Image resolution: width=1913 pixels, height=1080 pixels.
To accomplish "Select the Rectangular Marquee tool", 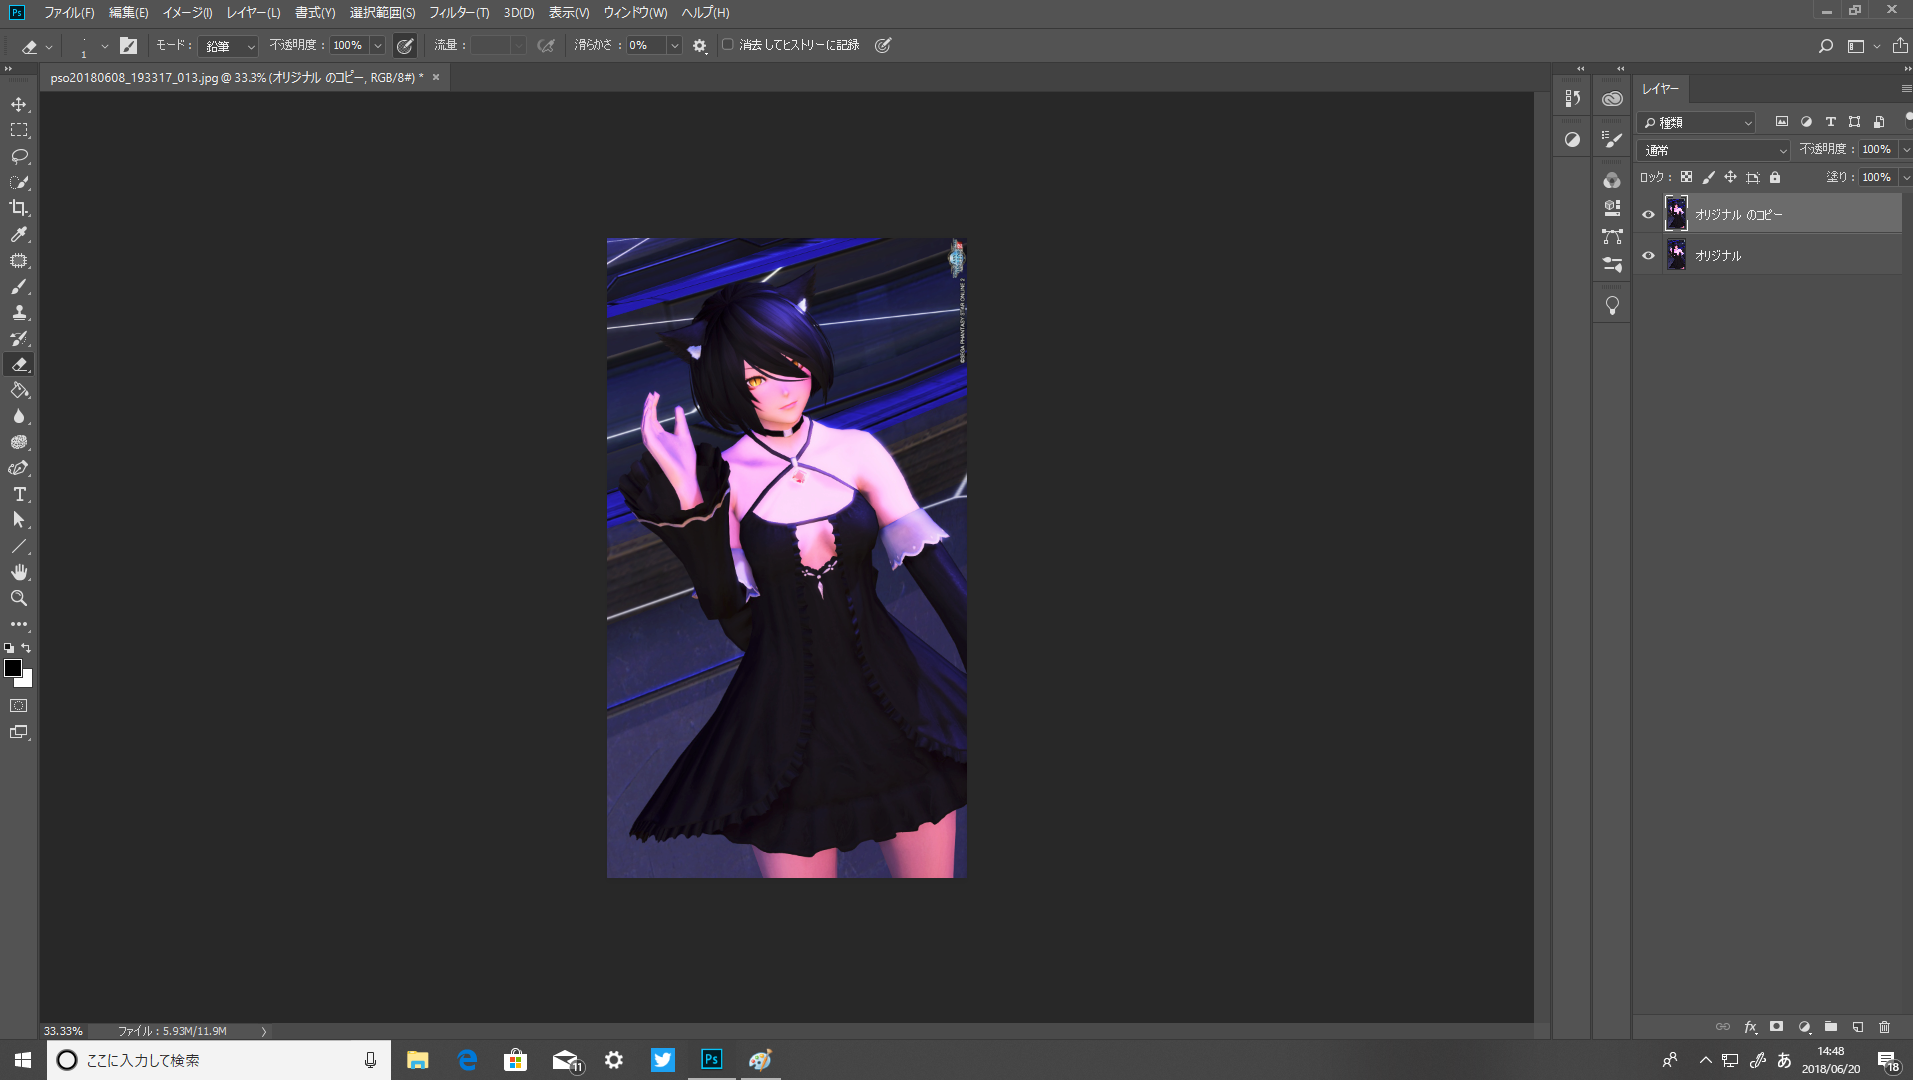I will [x=19, y=130].
